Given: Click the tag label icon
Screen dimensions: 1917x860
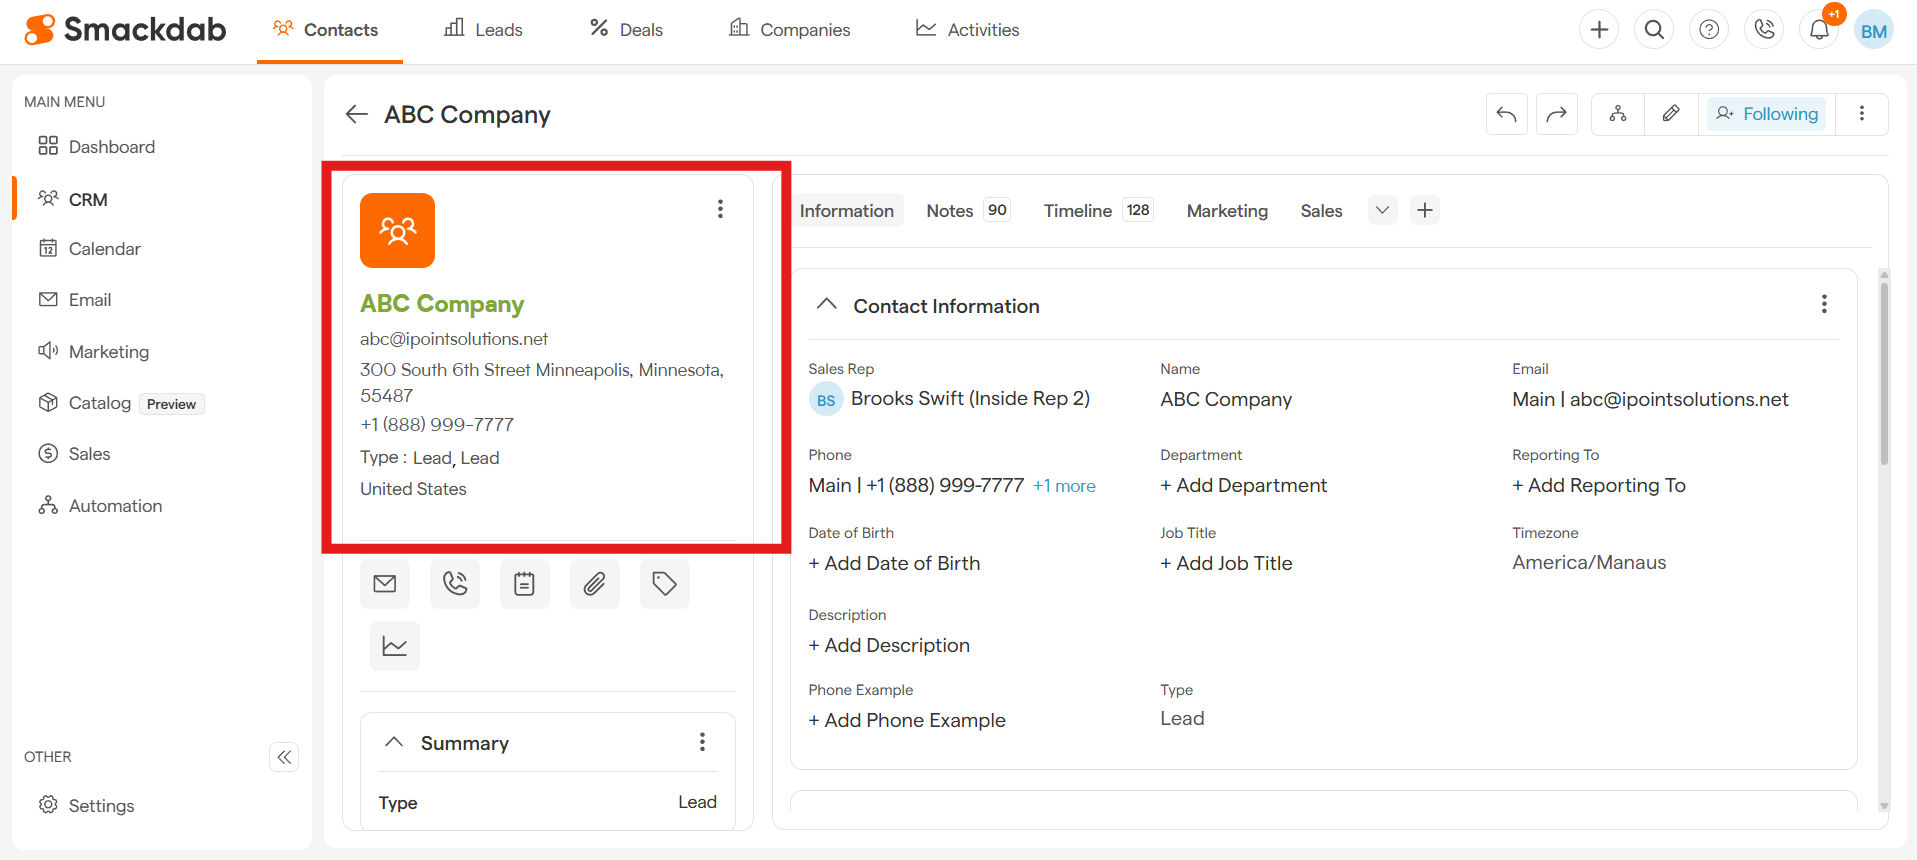Looking at the screenshot, I should click(665, 584).
